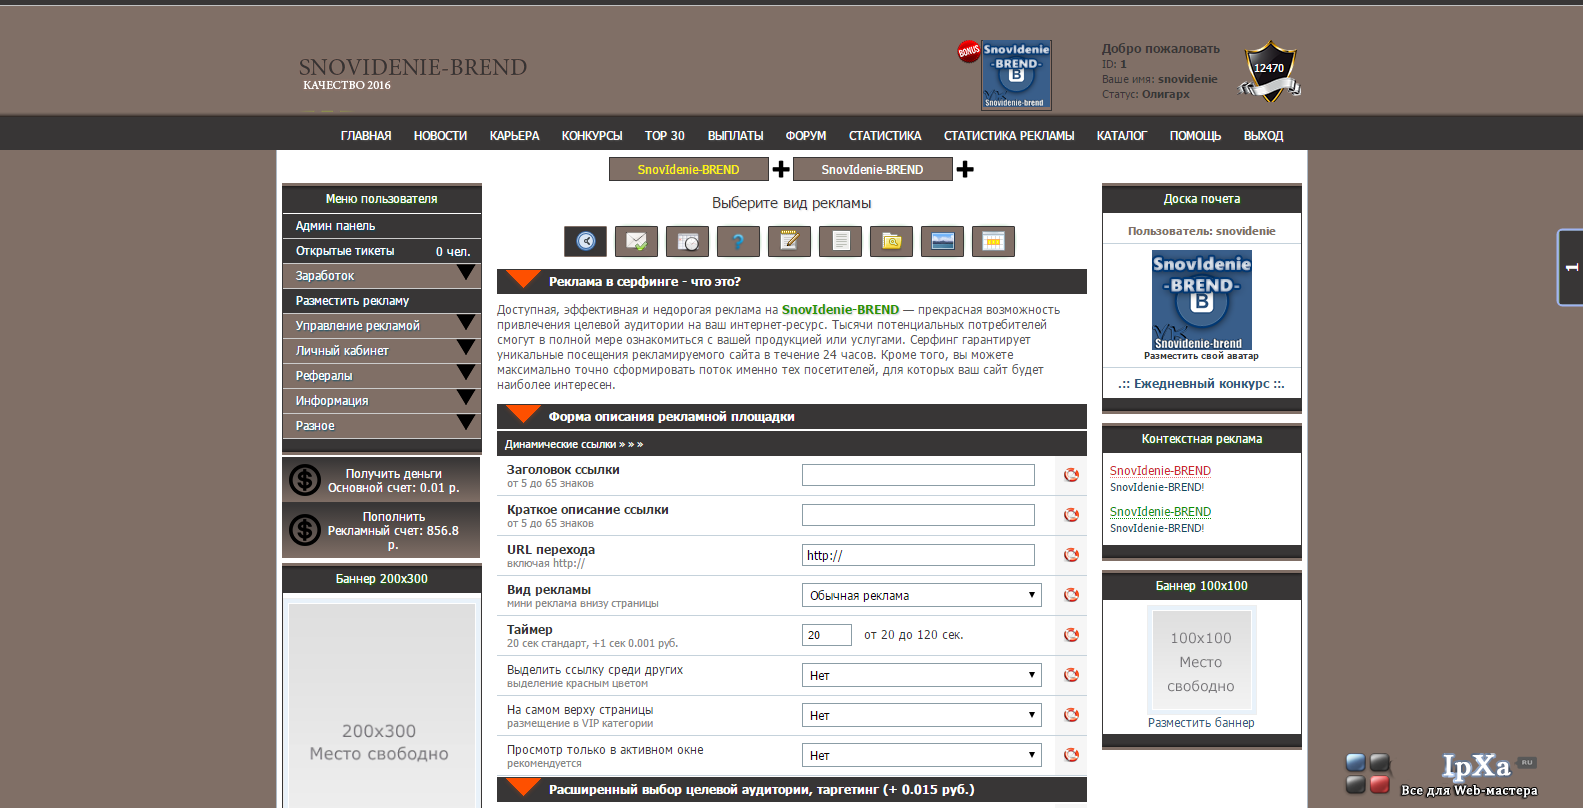Image resolution: width=1583 pixels, height=808 pixels.
Task: Click Разместить баннер under 100x100 banner
Action: click(x=1201, y=723)
